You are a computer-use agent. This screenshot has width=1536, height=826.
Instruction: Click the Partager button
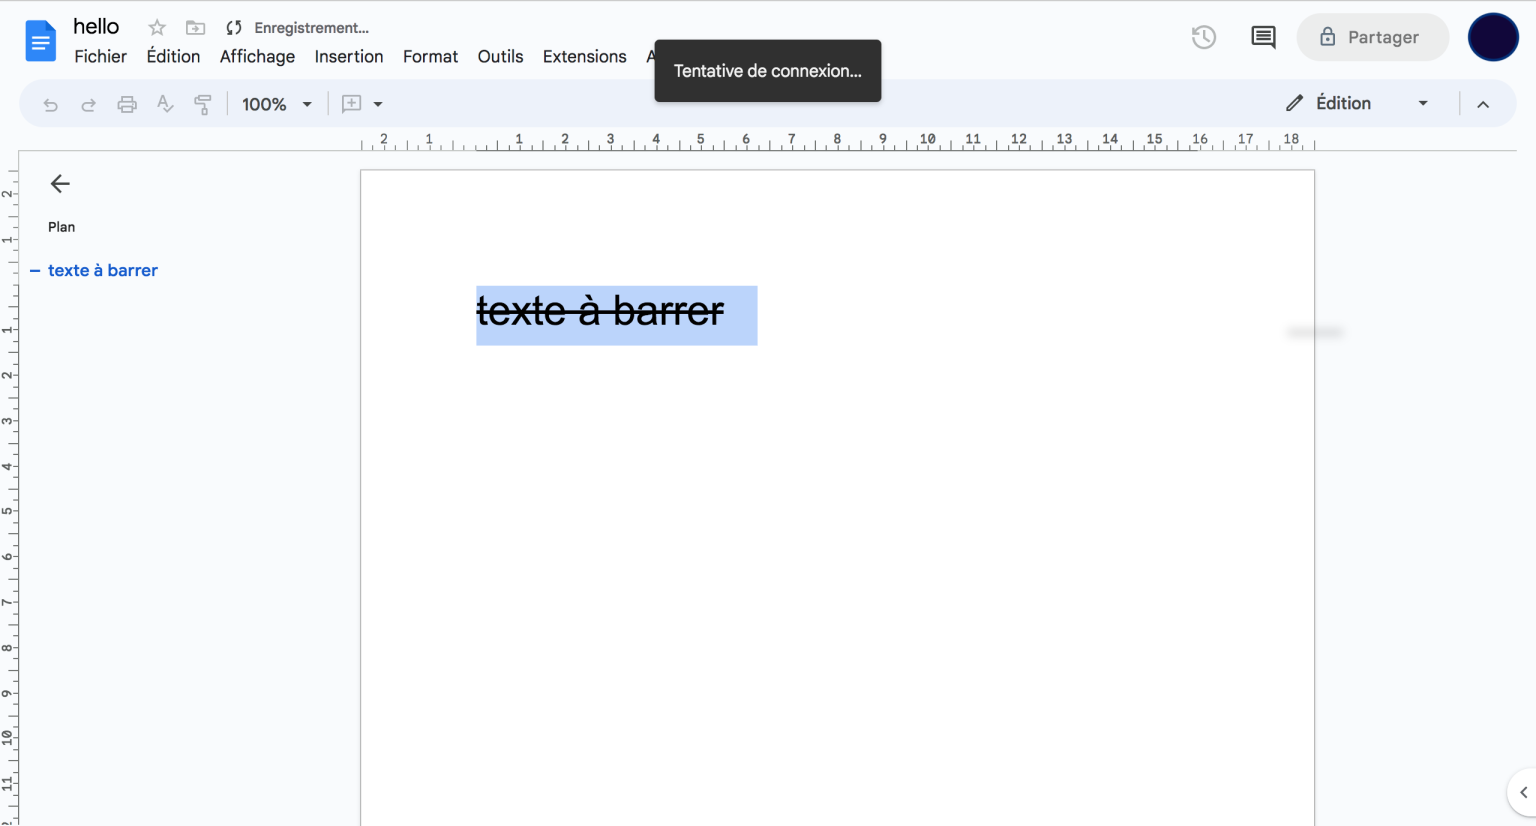point(1372,37)
